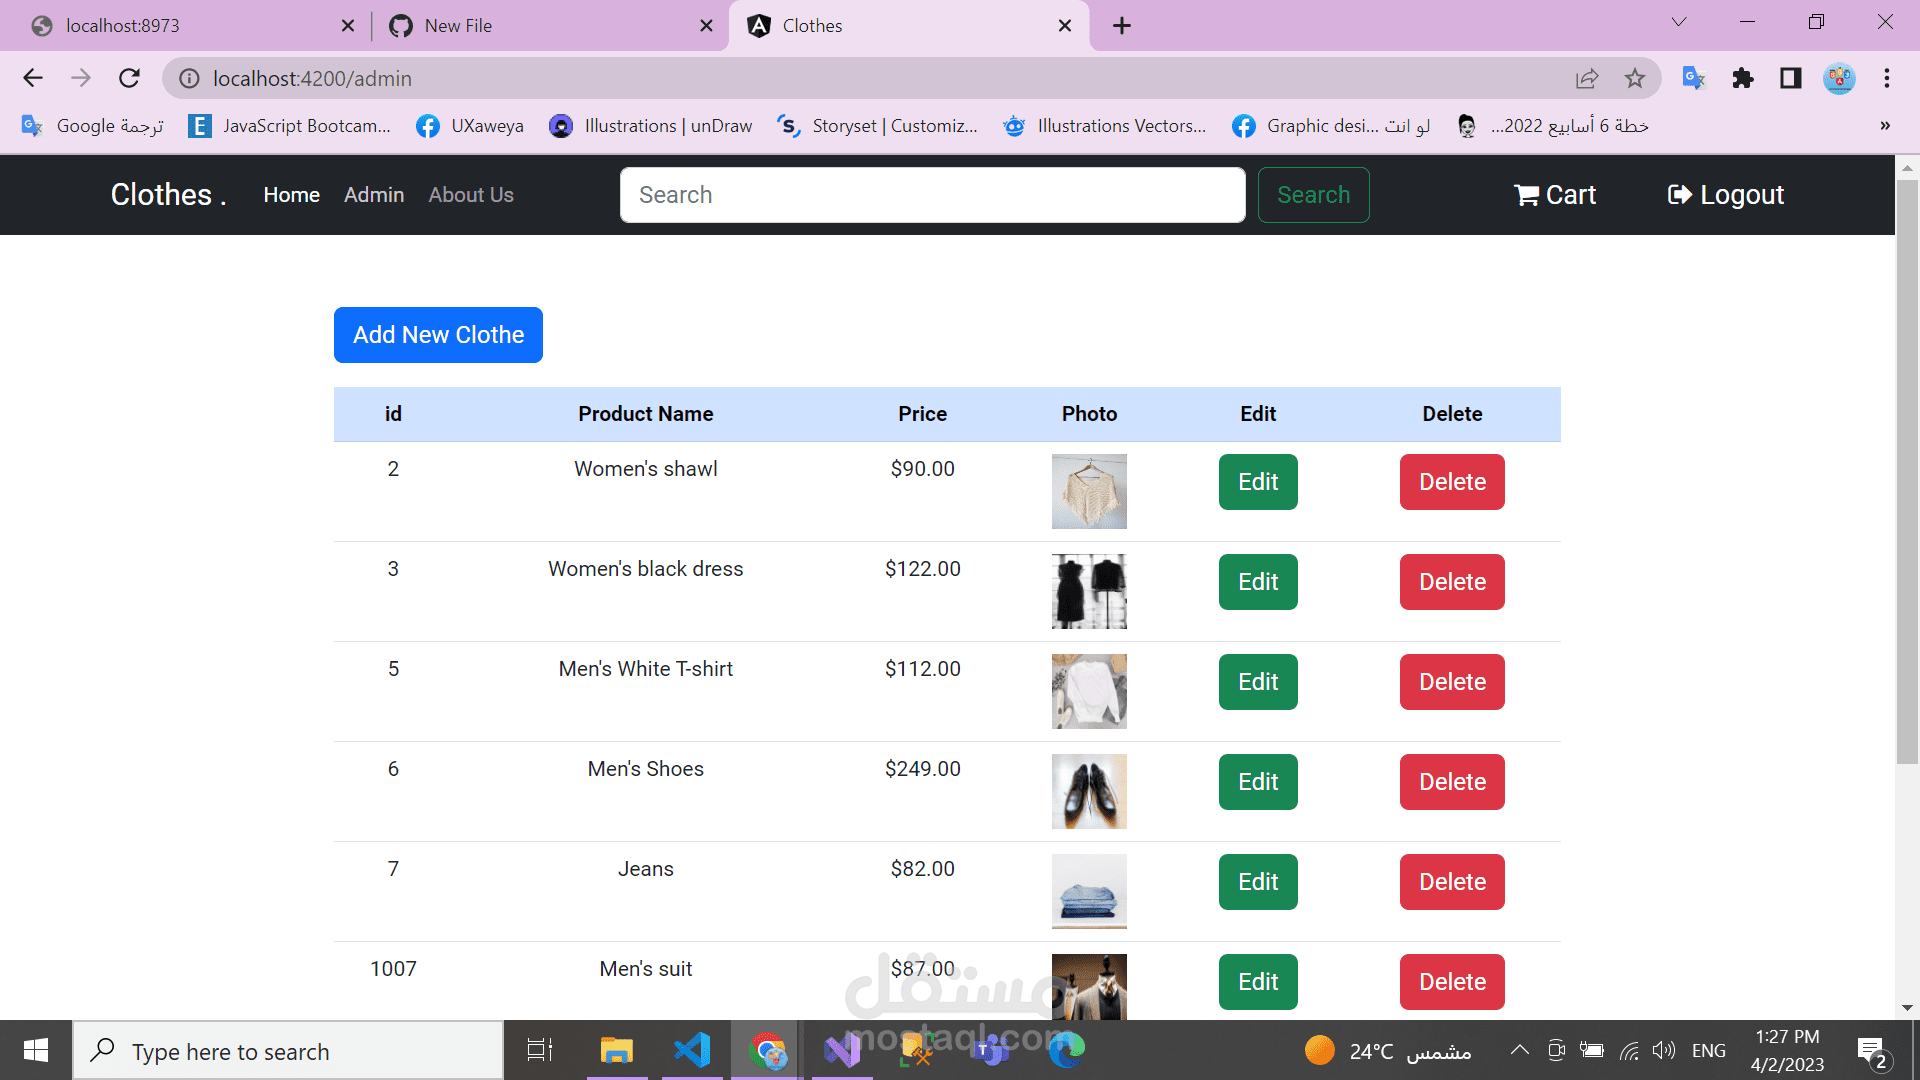The width and height of the screenshot is (1920, 1080).
Task: Click the share page icon
Action: click(1587, 78)
